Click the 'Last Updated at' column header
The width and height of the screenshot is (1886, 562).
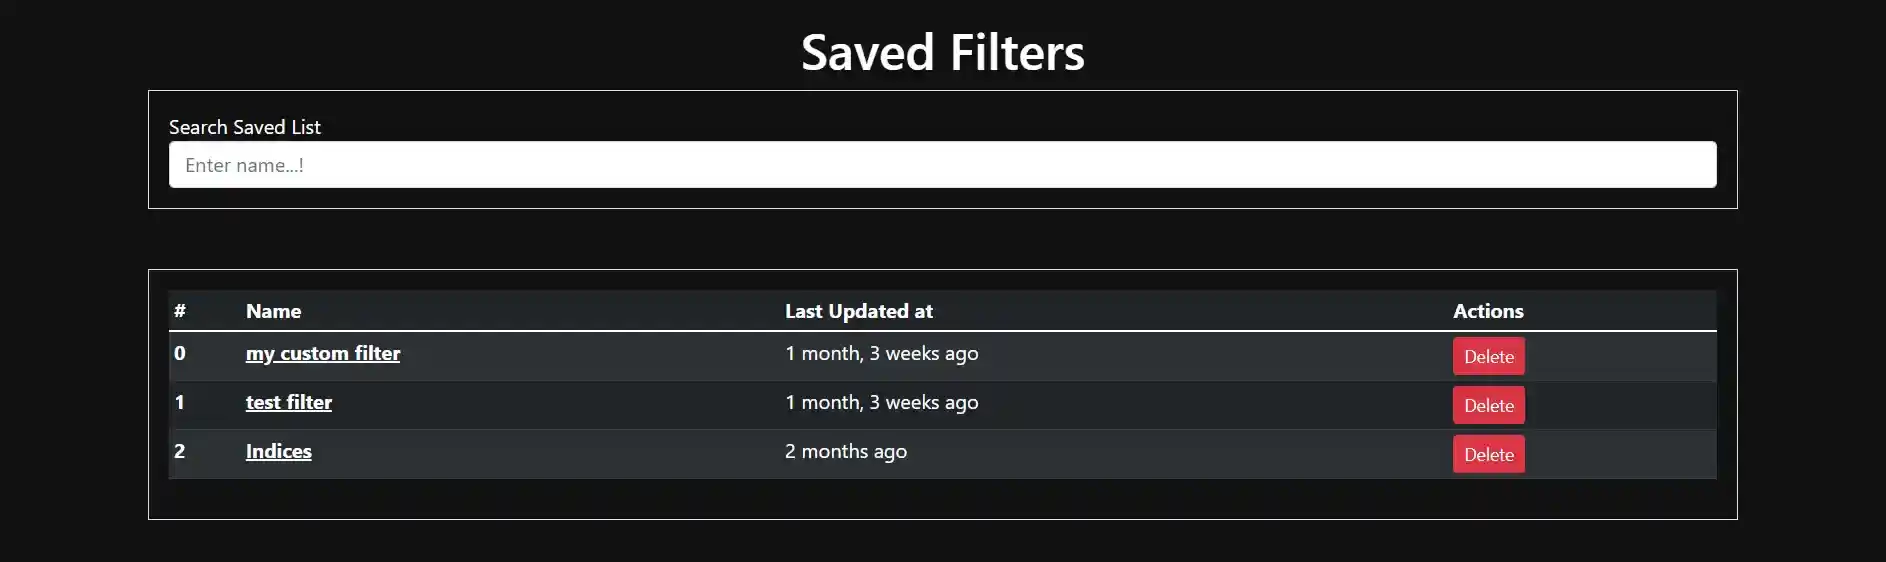coord(858,311)
